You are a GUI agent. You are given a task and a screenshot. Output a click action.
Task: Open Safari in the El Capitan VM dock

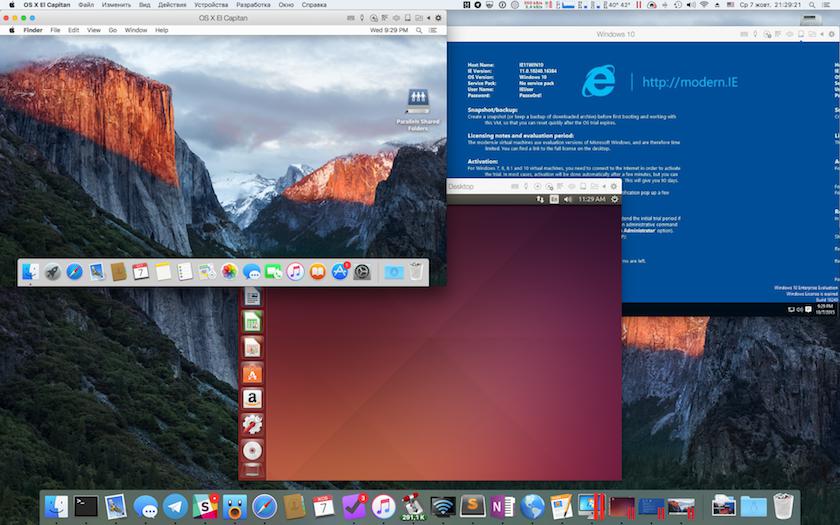click(x=74, y=271)
